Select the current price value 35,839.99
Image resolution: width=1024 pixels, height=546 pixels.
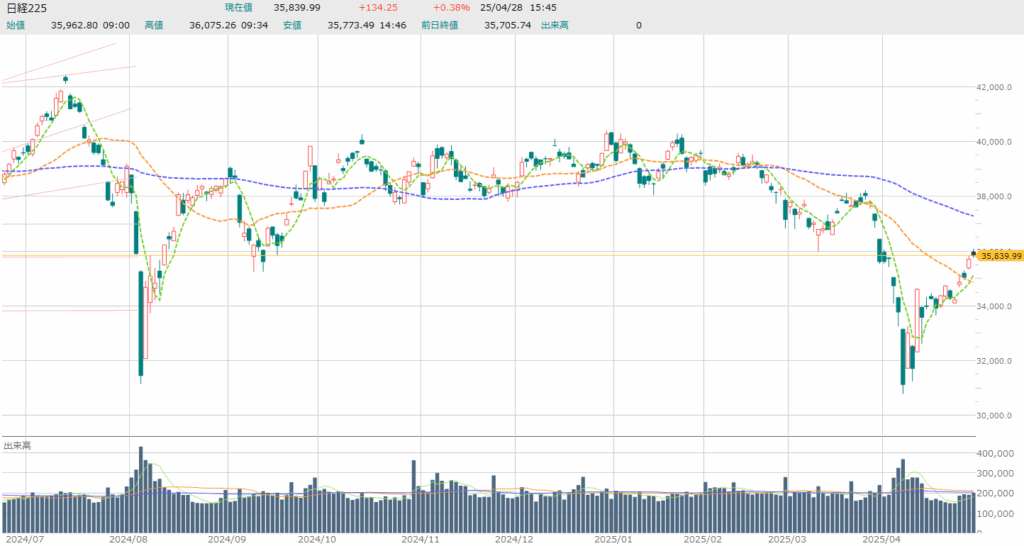(296, 8)
